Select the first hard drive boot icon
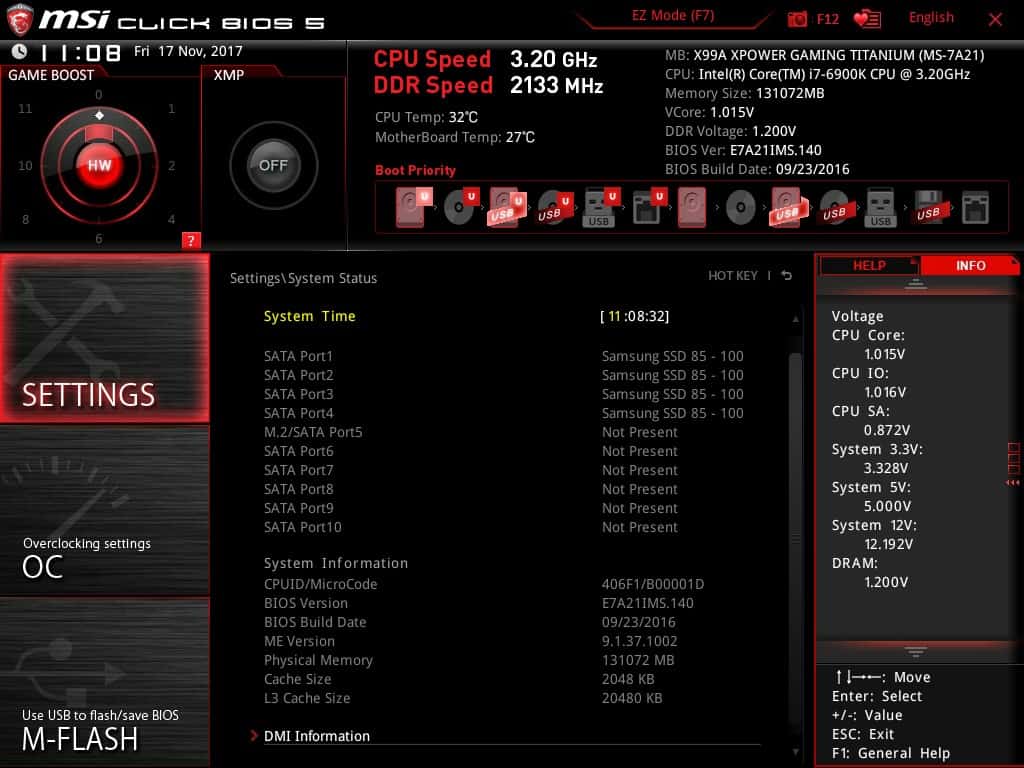 (408, 207)
